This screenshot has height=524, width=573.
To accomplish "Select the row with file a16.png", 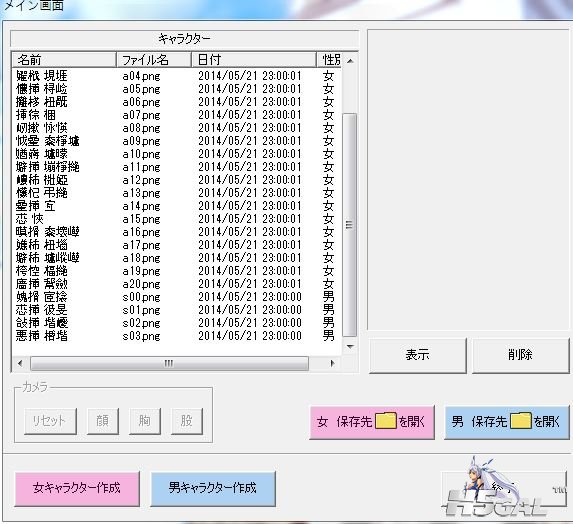I will coord(177,232).
